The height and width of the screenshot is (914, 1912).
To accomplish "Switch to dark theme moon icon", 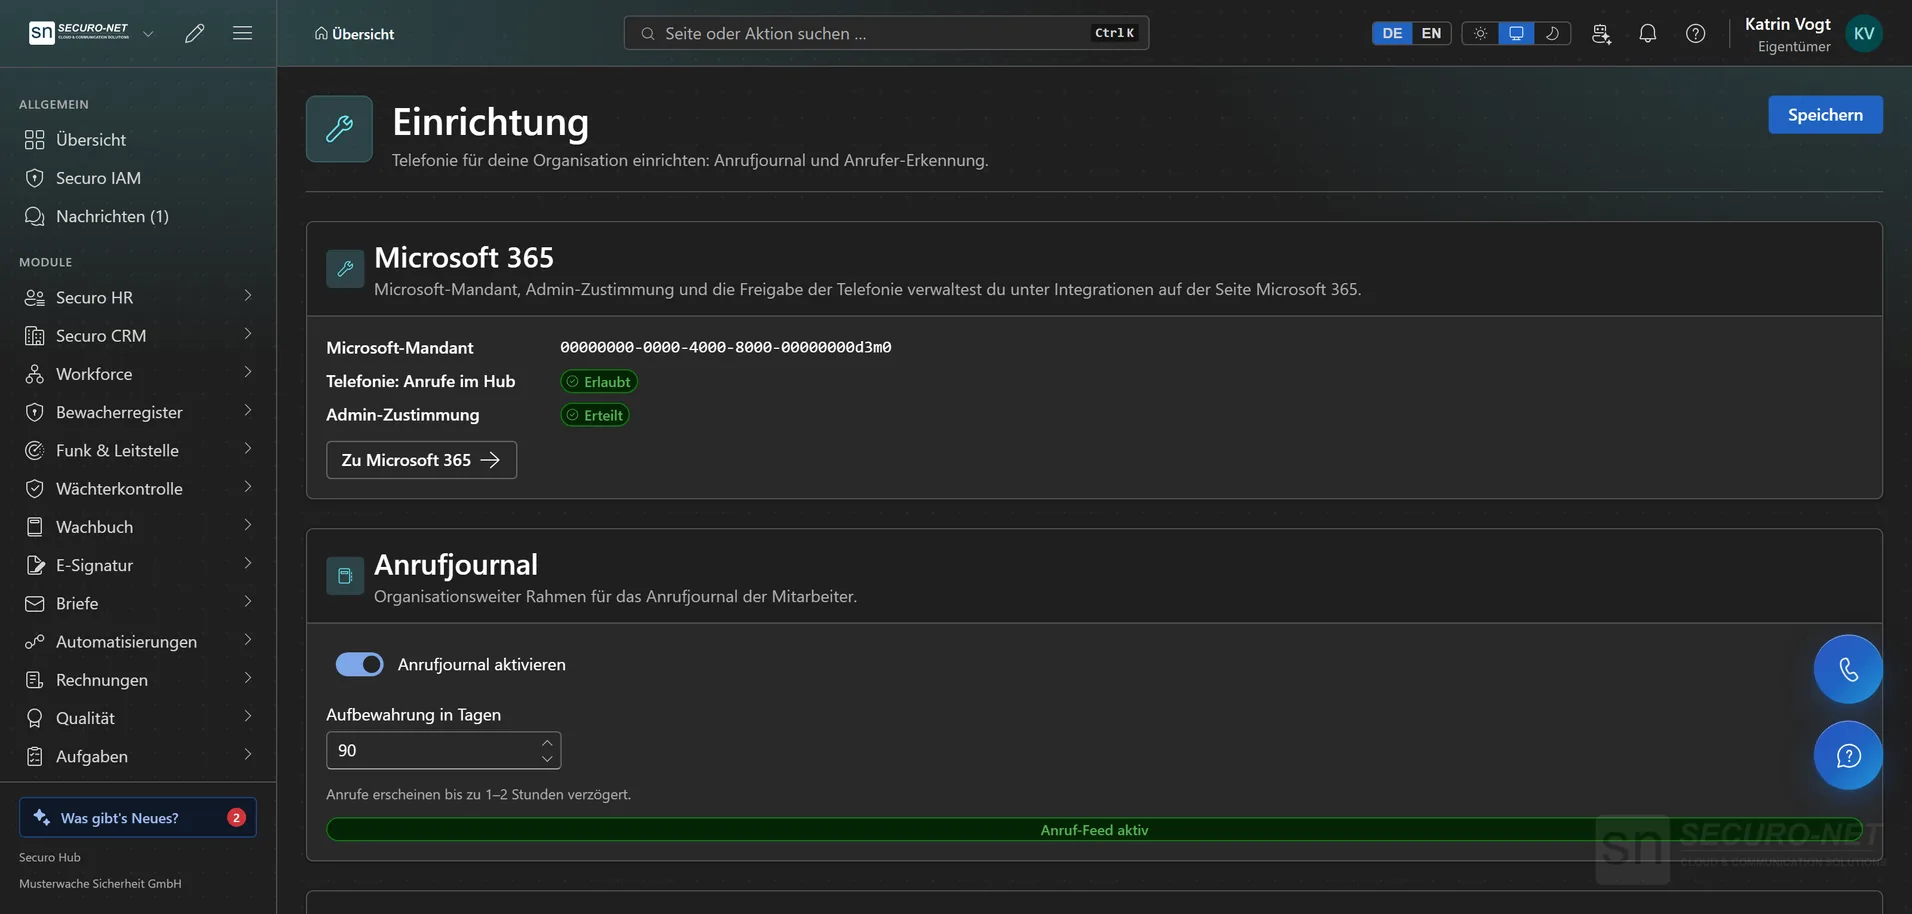I will coord(1552,33).
